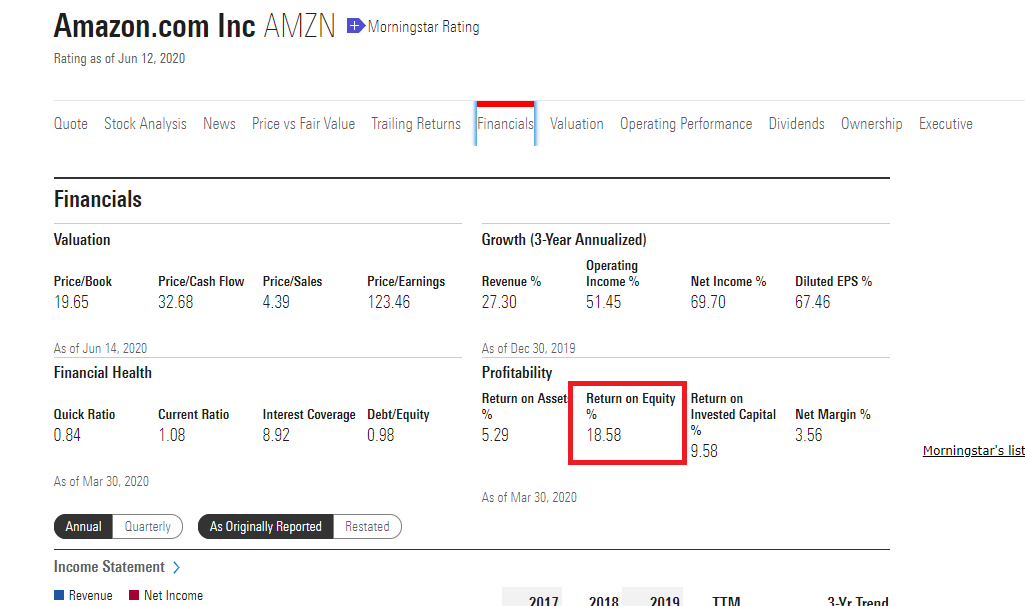Click the 2019 column header
The width and height of the screenshot is (1025, 606).
(x=665, y=601)
